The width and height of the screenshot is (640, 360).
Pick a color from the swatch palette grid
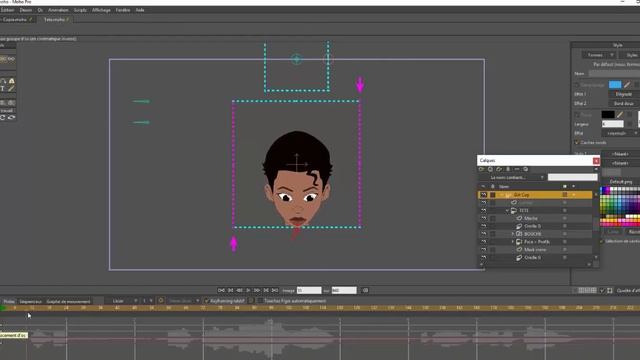pyautogui.click(x=620, y=206)
